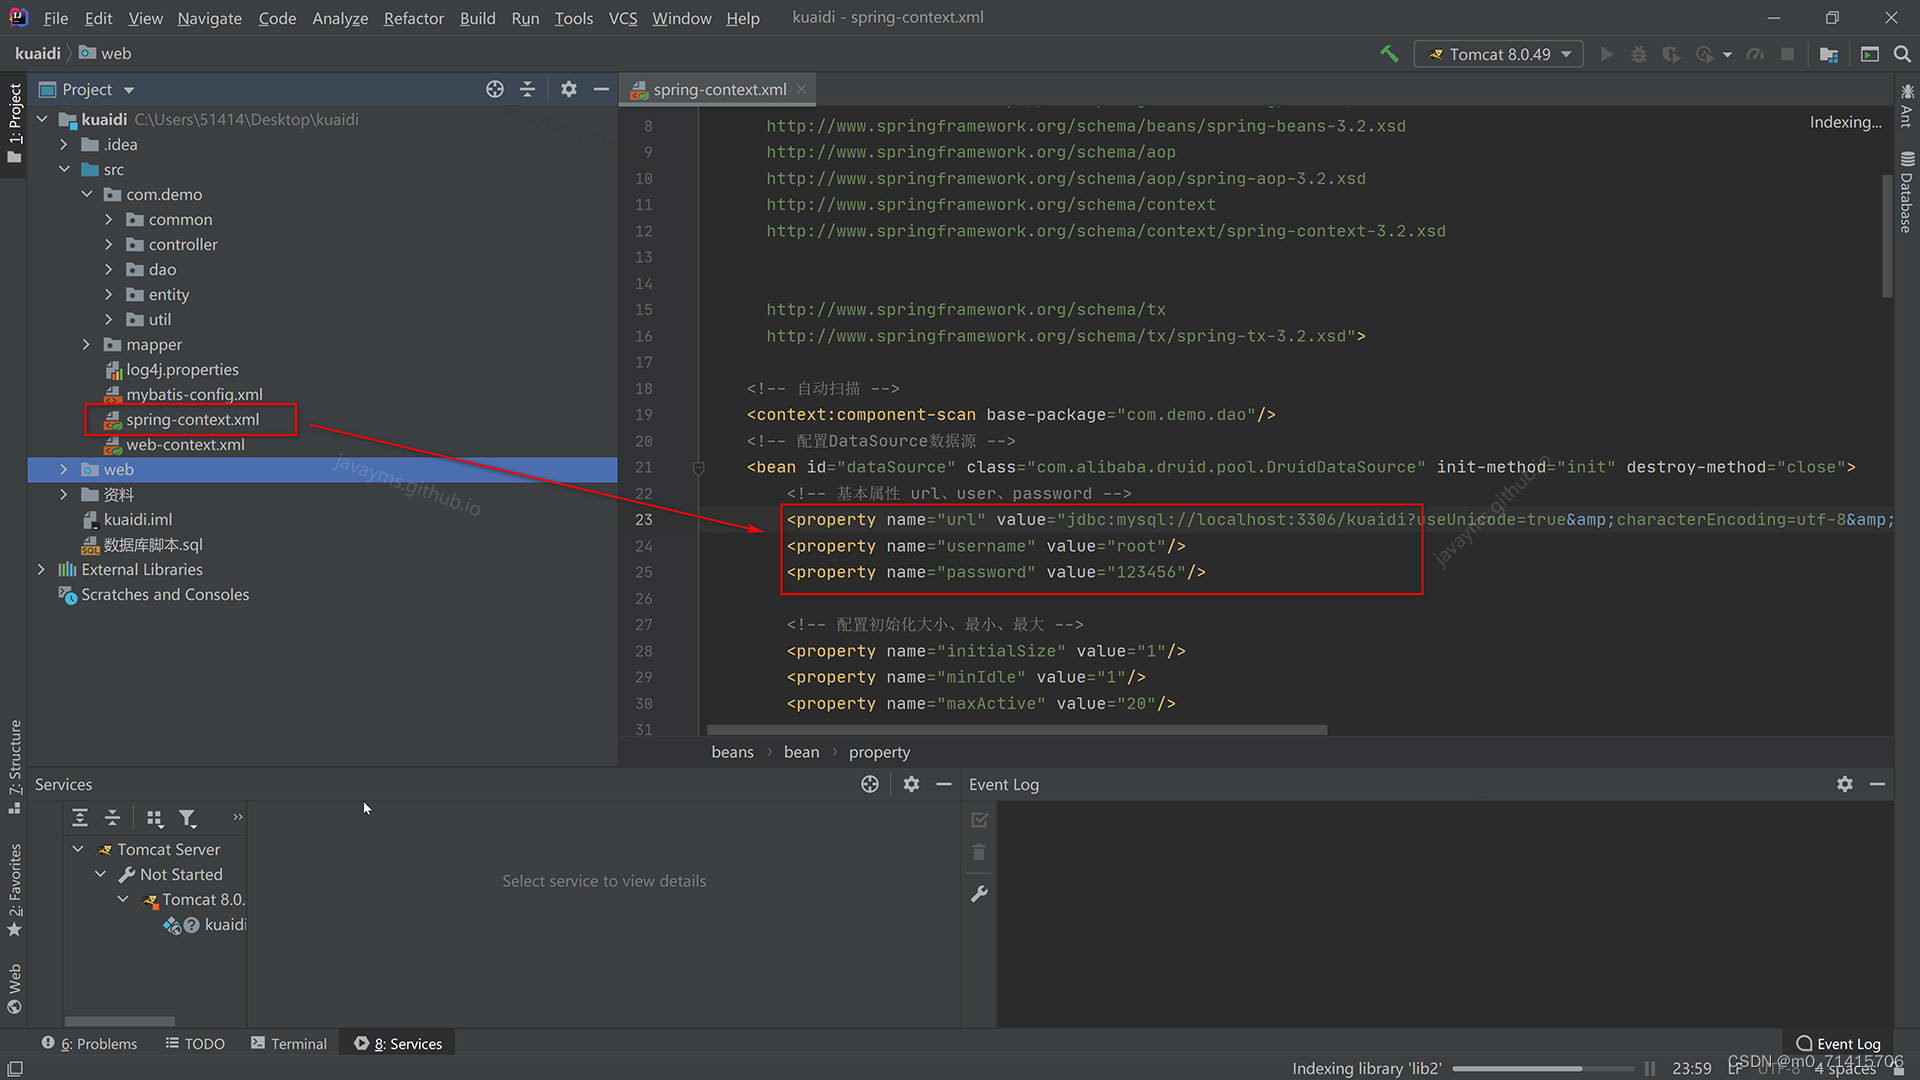Click the bean breadcrumb
The image size is (1920, 1080).
tap(801, 752)
